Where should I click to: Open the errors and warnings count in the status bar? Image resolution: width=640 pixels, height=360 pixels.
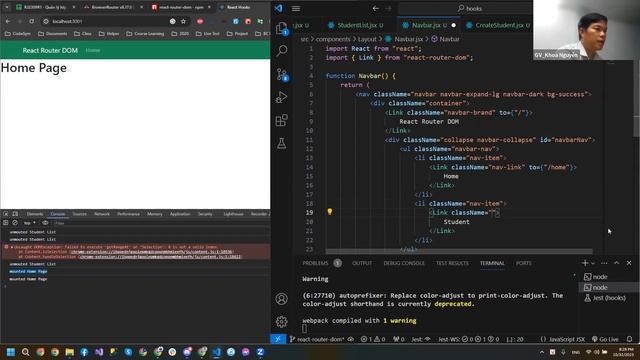373,339
